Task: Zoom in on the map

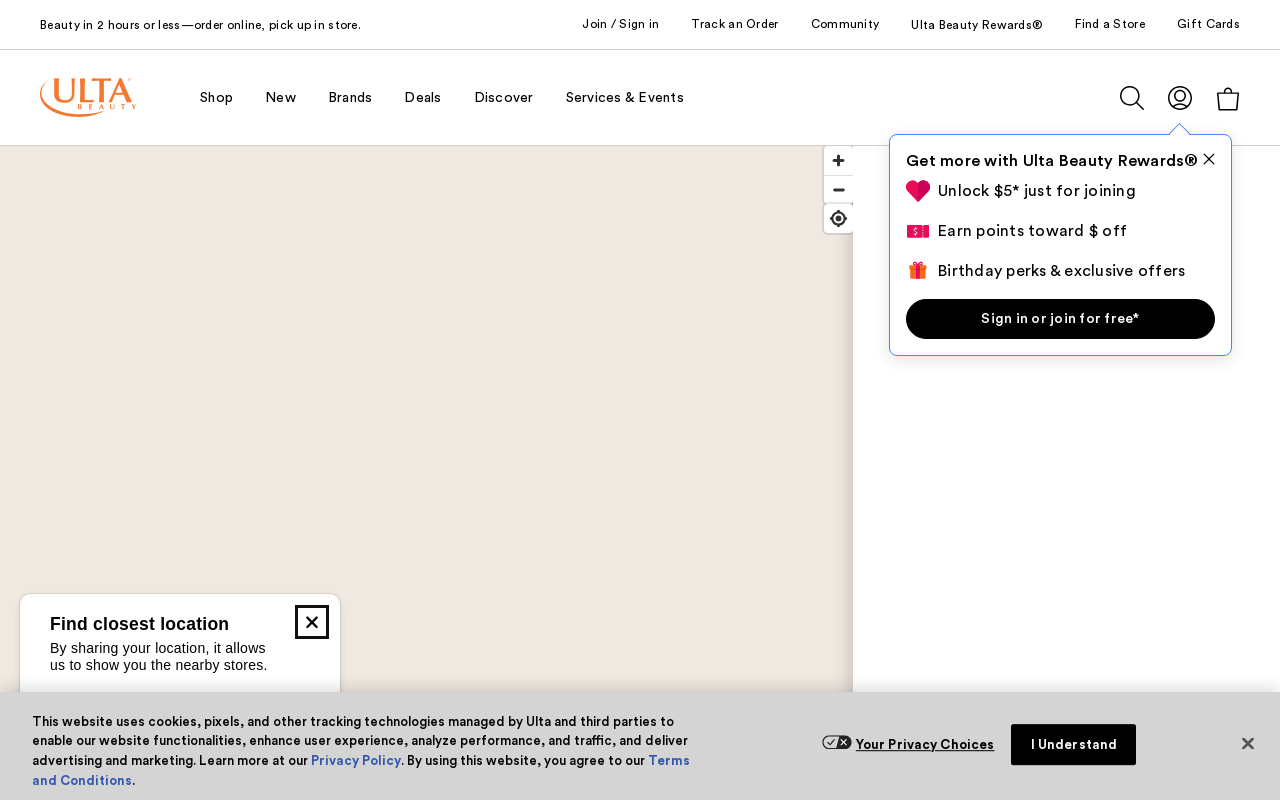Action: [838, 161]
